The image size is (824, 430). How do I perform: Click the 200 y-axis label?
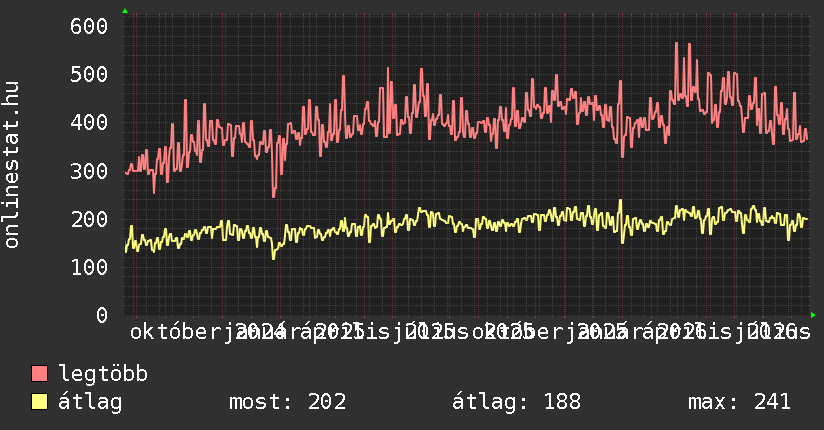[x=89, y=220]
